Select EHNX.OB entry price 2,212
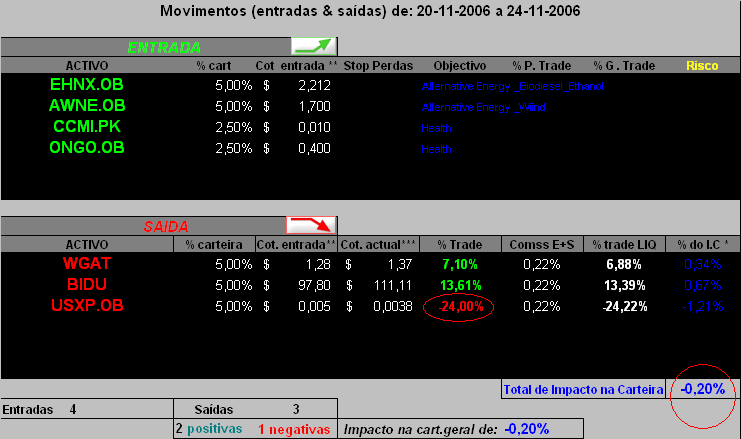 (x=314, y=85)
